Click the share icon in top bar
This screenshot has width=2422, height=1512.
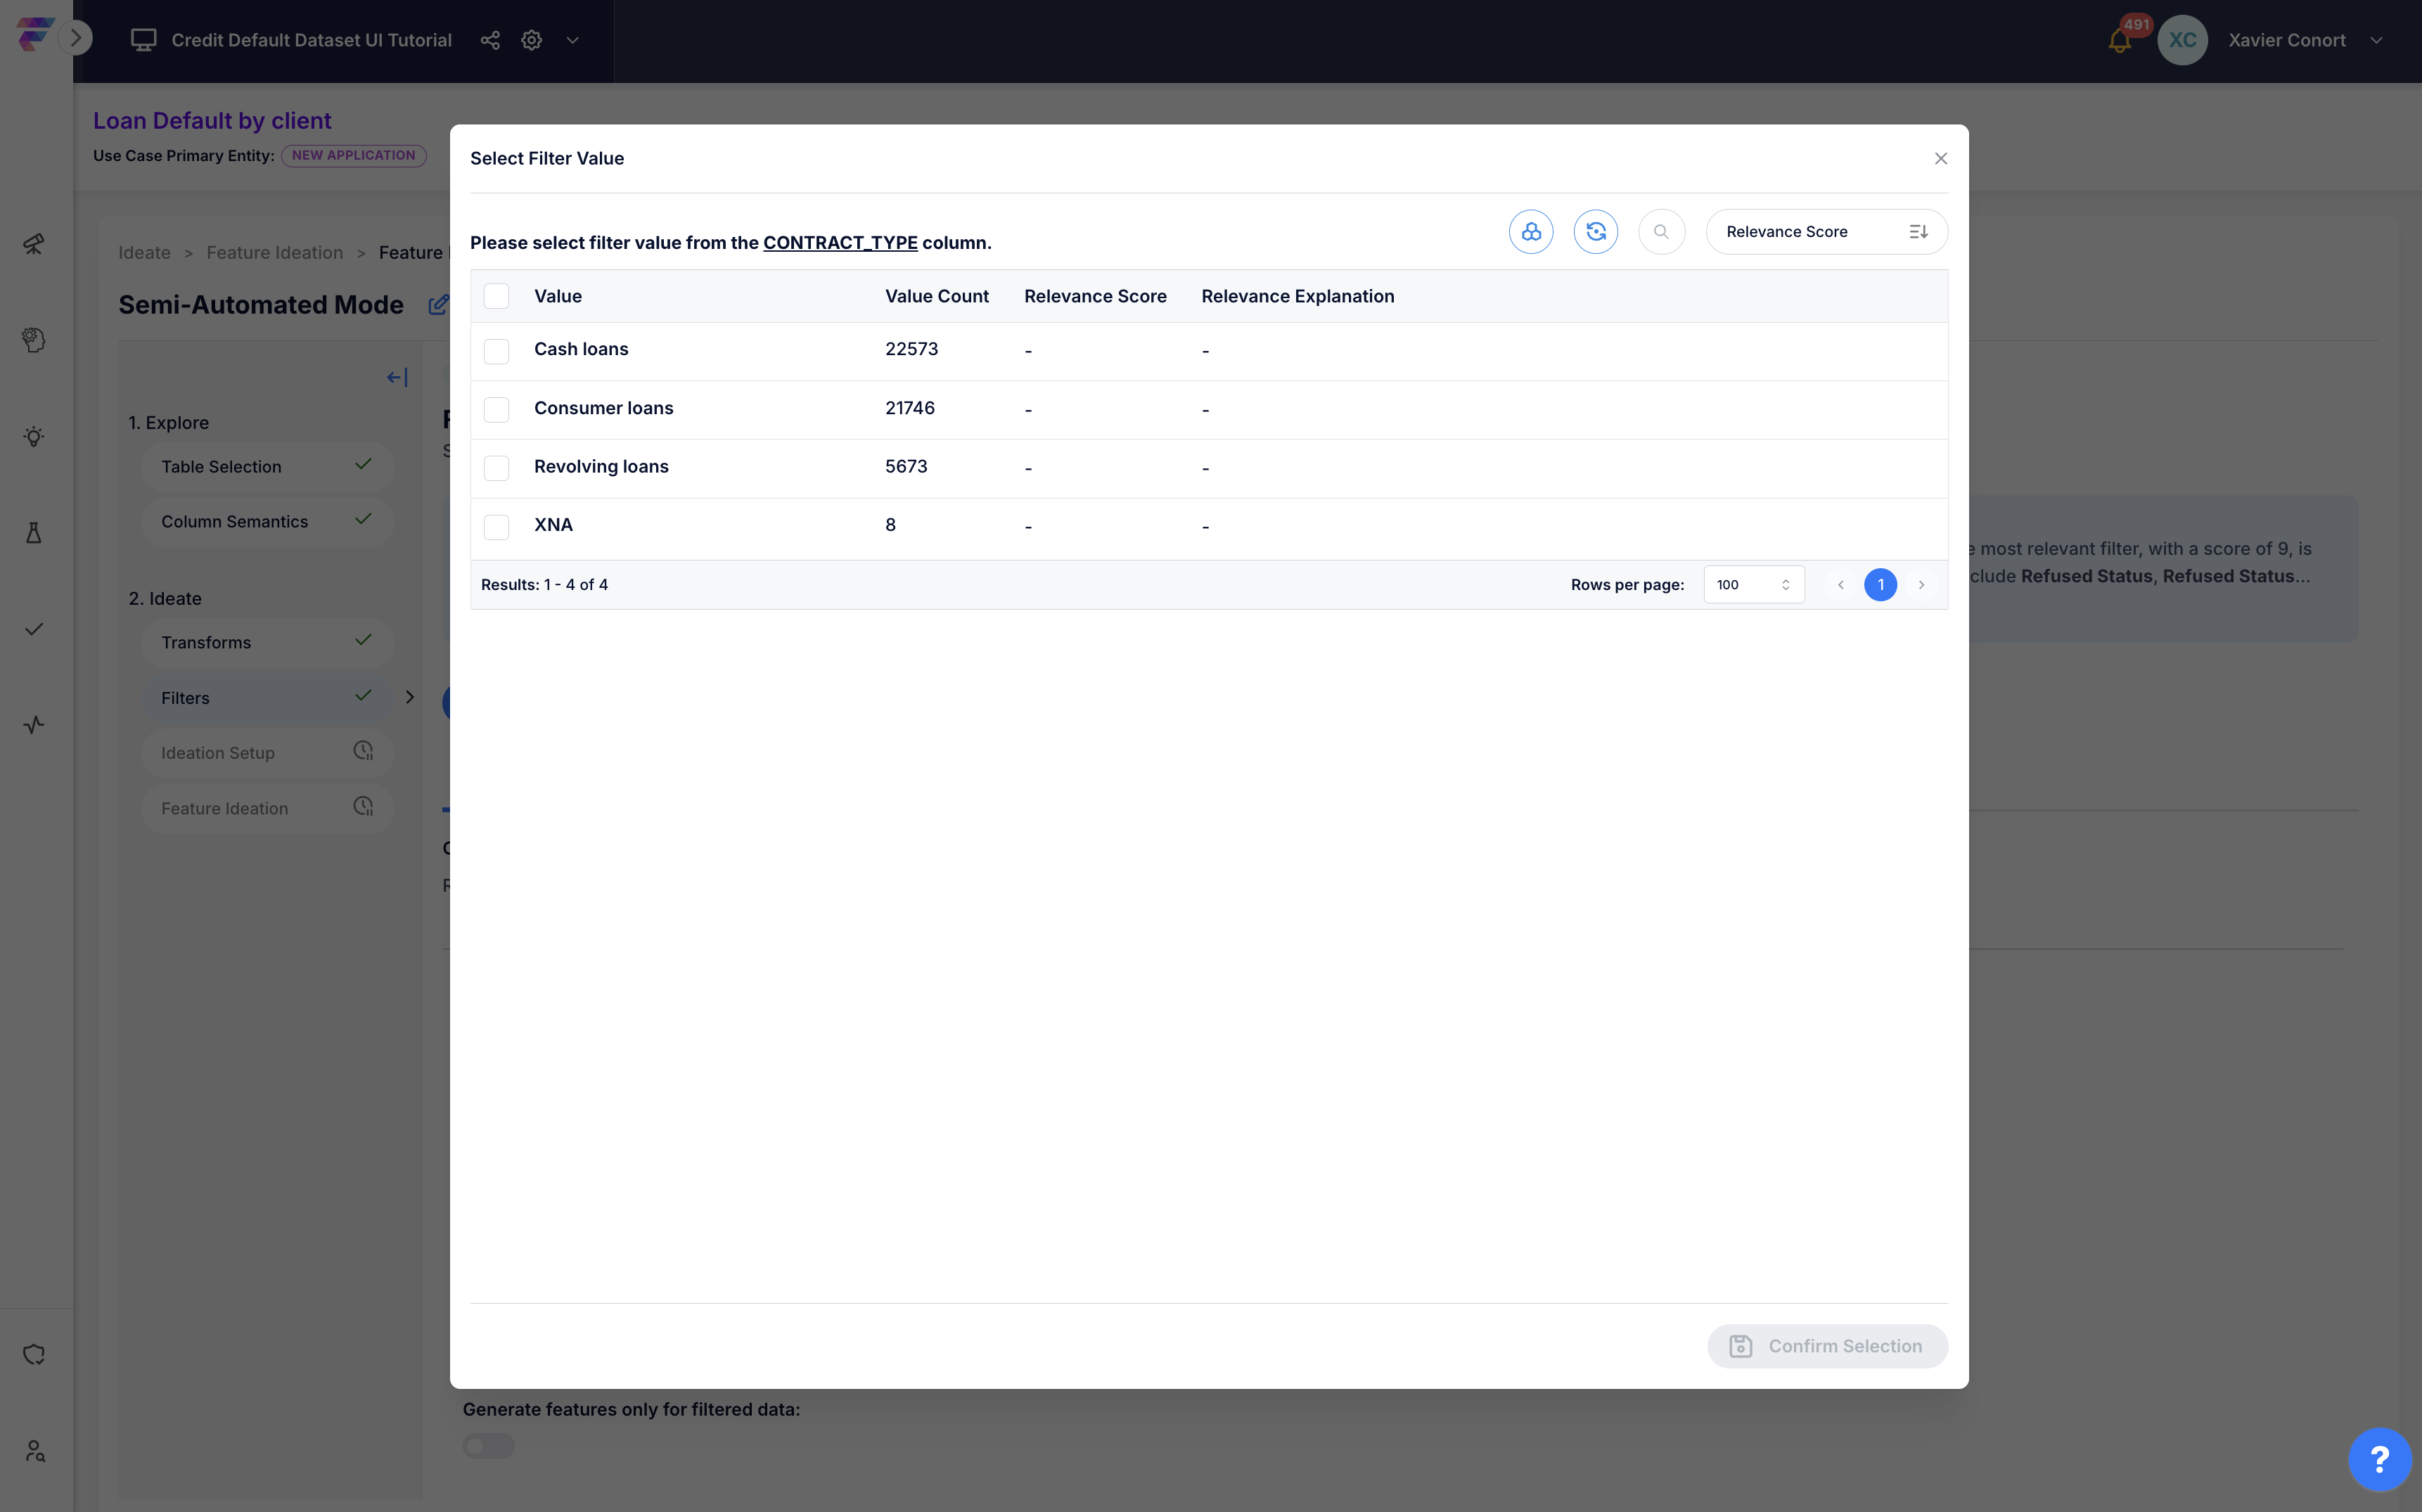pyautogui.click(x=490, y=40)
